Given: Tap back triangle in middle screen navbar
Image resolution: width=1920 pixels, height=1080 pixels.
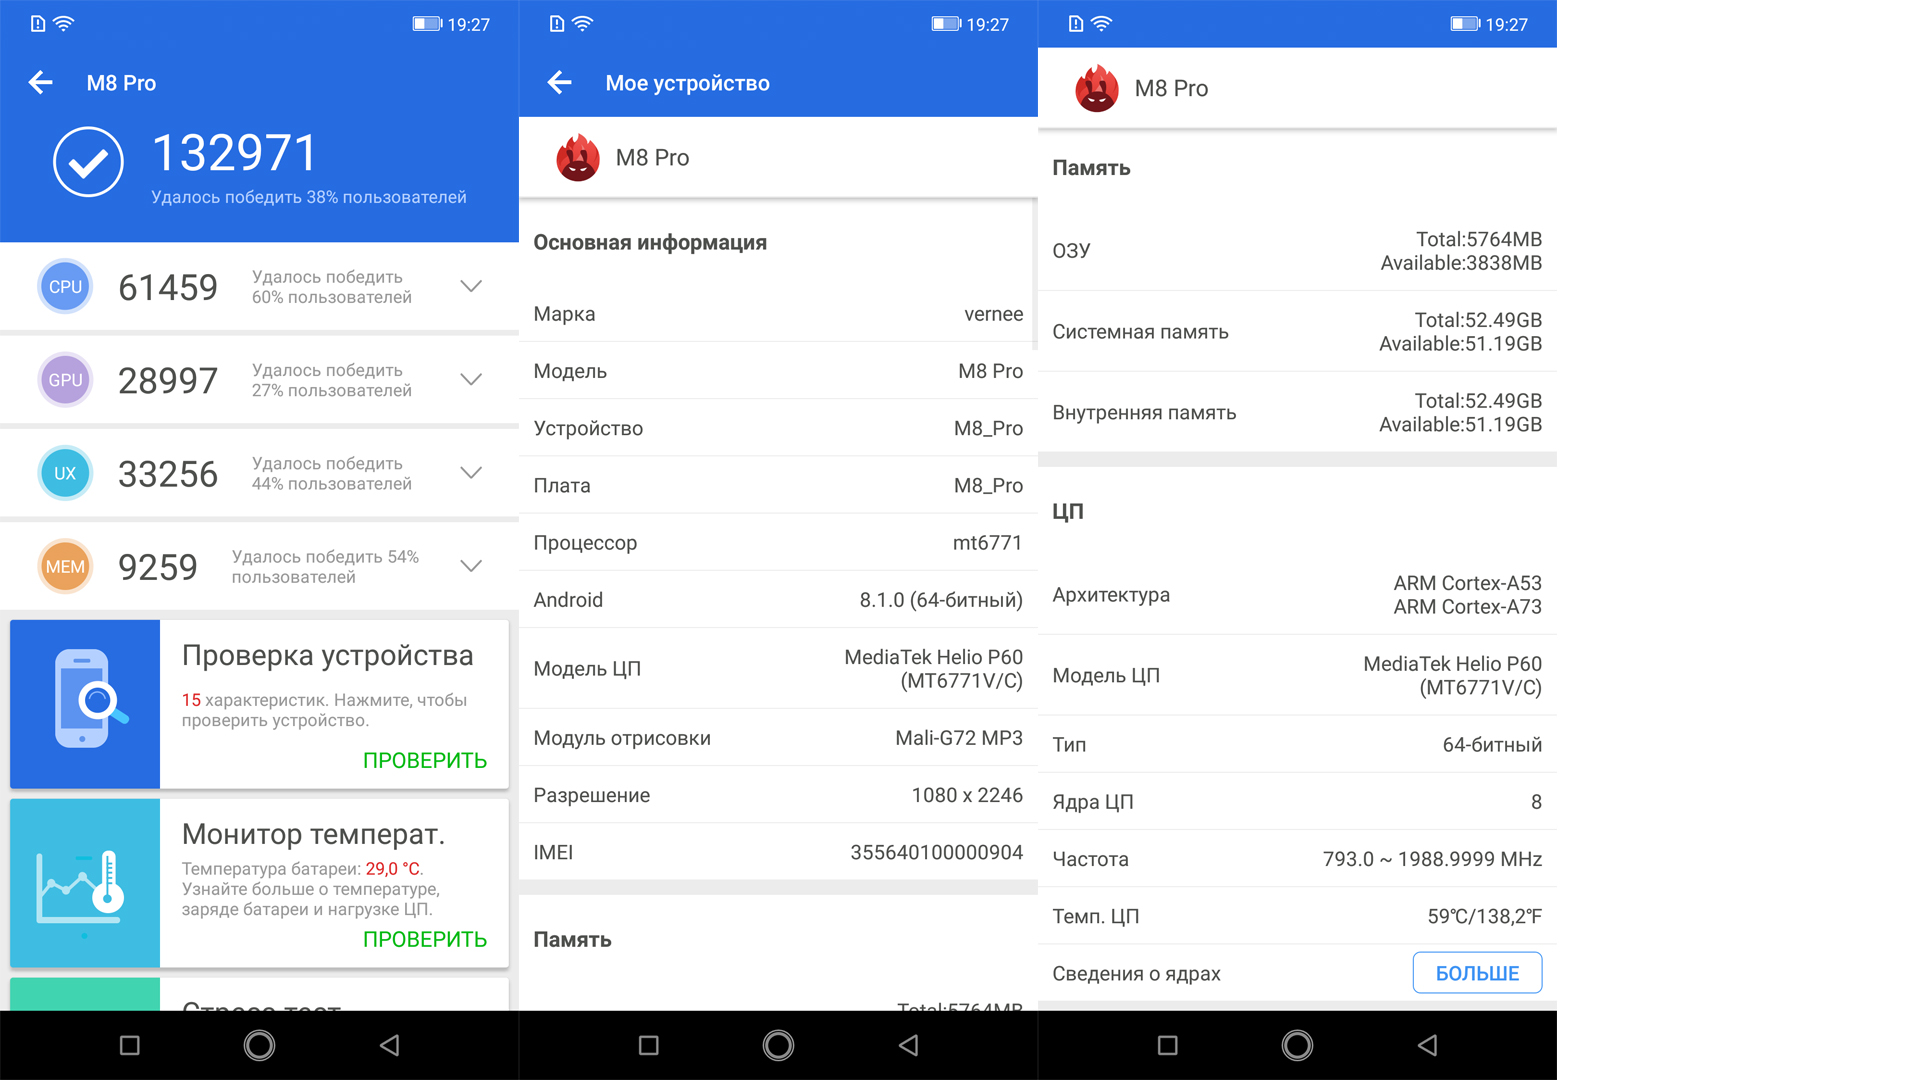Looking at the screenshot, I should (909, 1045).
